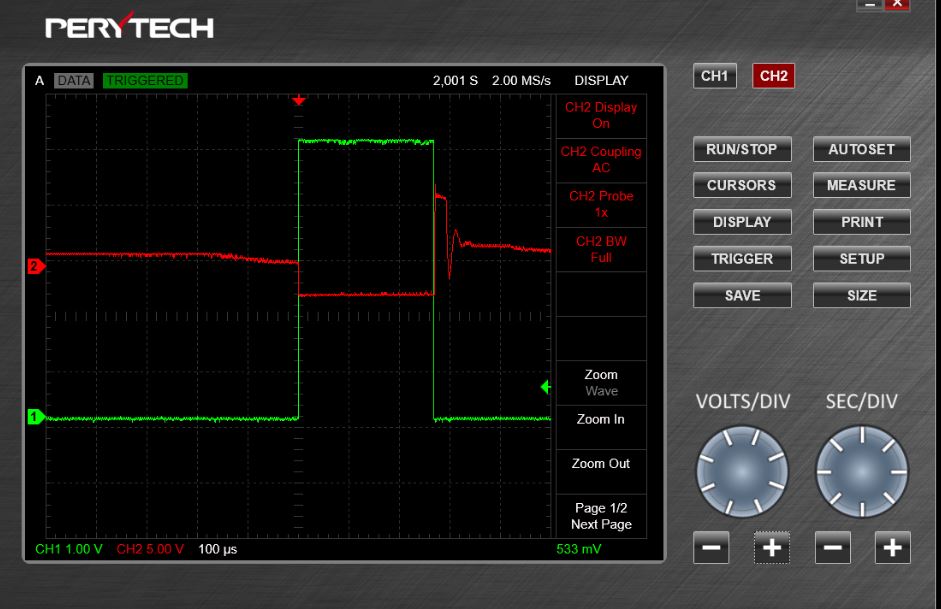The image size is (941, 609).
Task: Click the 2,001 S readout
Action: coord(455,80)
